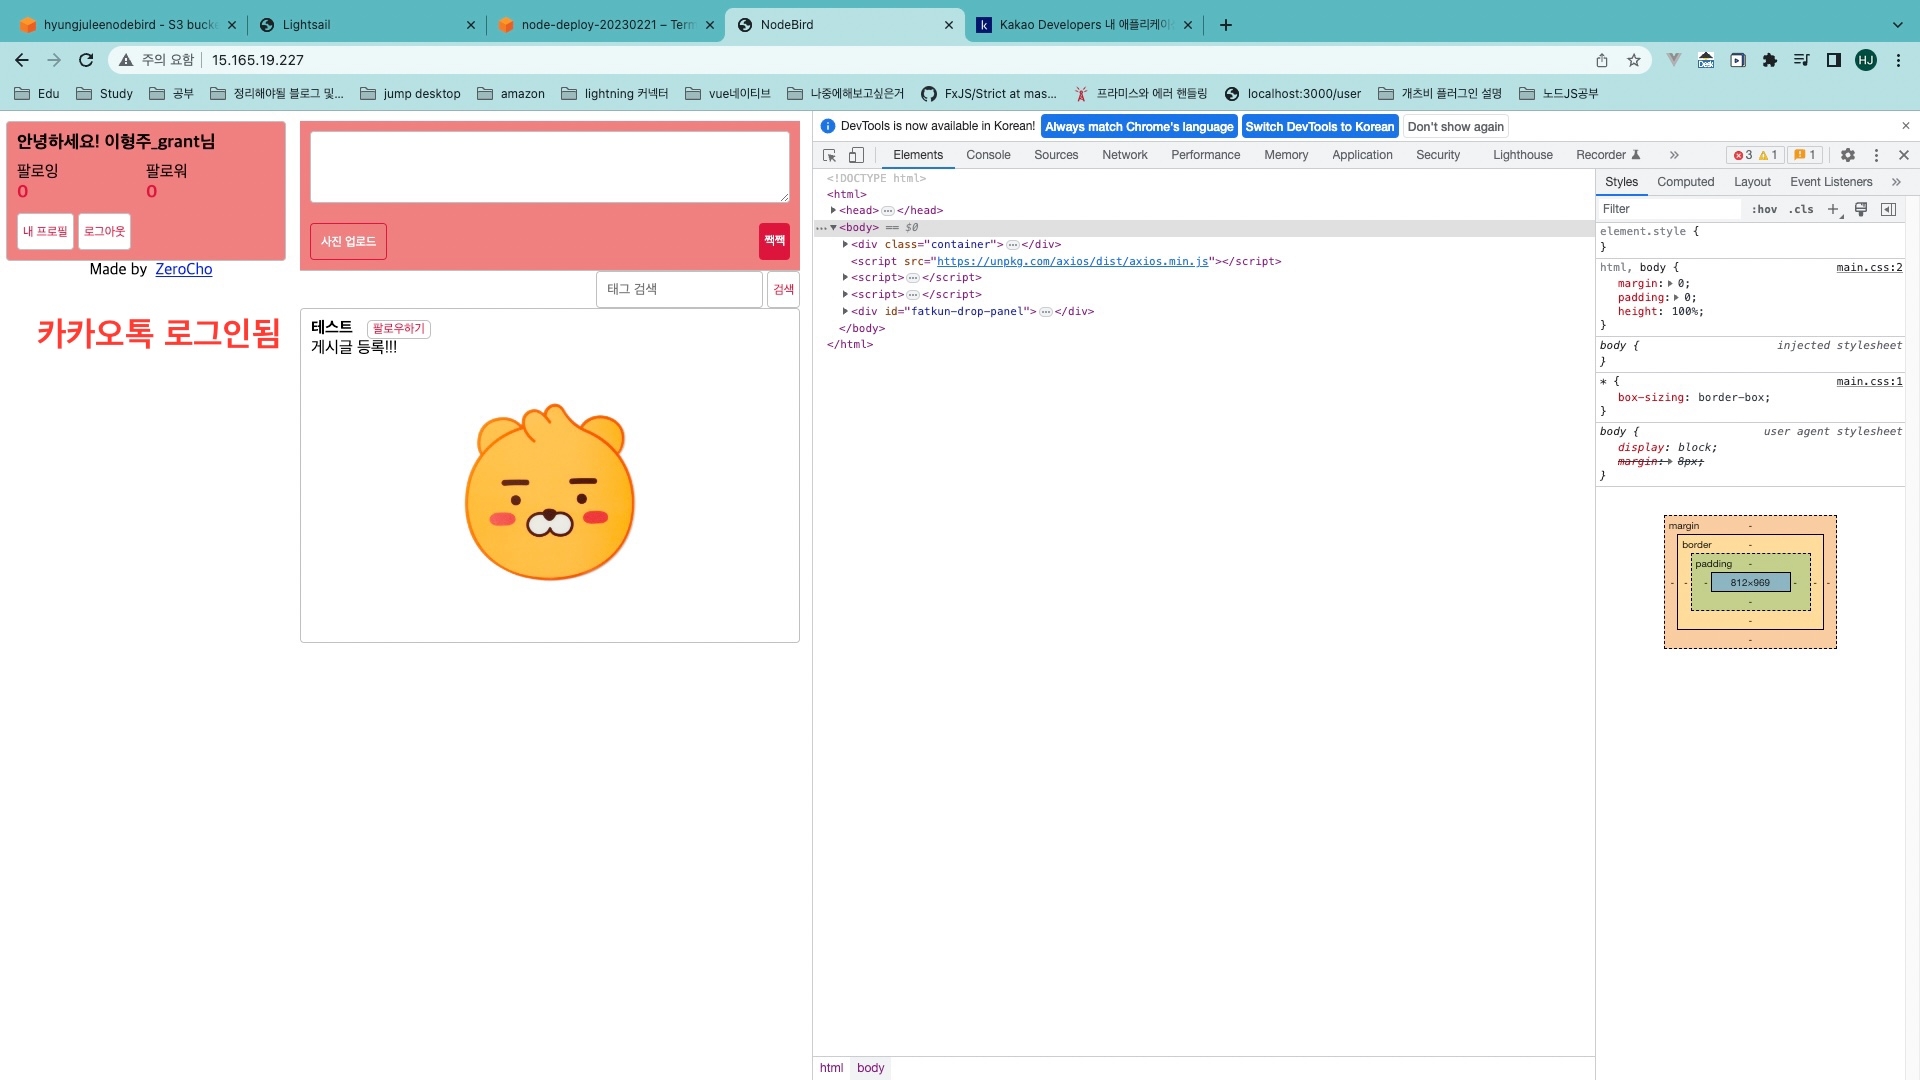Image resolution: width=1920 pixels, height=1080 pixels.
Task: Activate the inspect element picker tool
Action: [x=829, y=155]
